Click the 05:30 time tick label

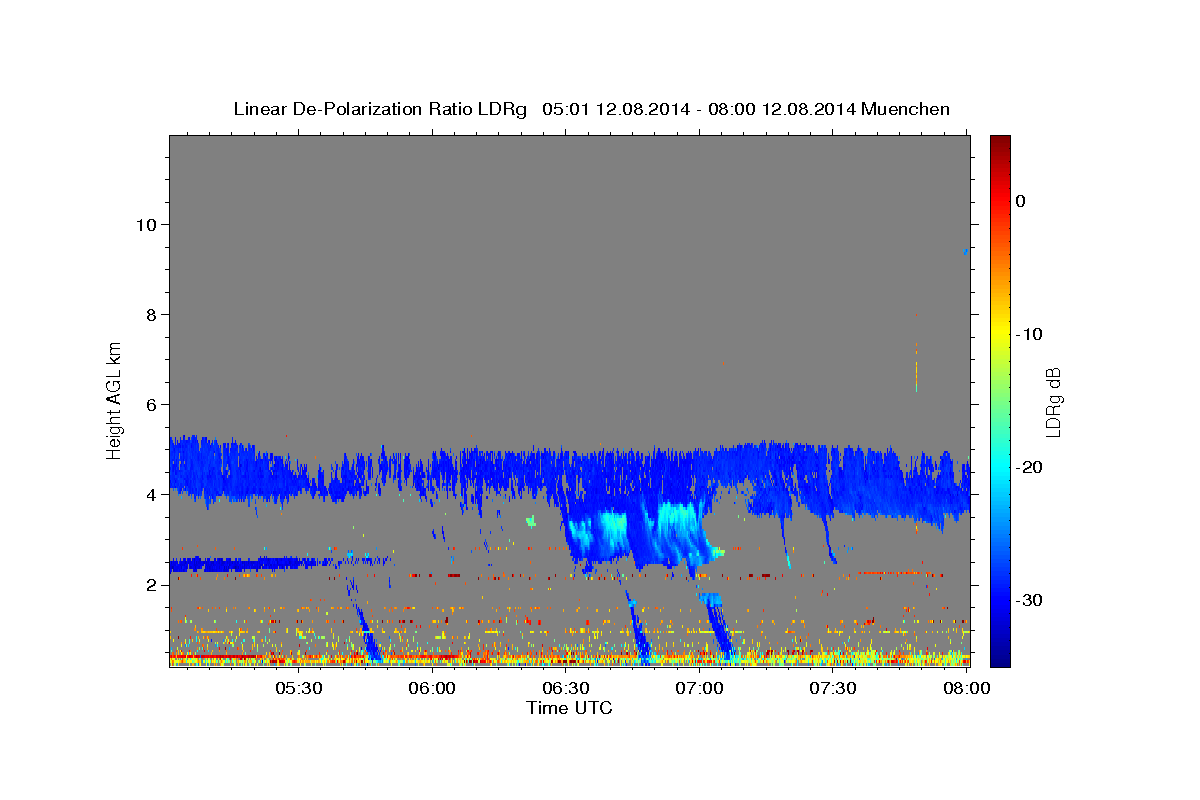coord(298,688)
